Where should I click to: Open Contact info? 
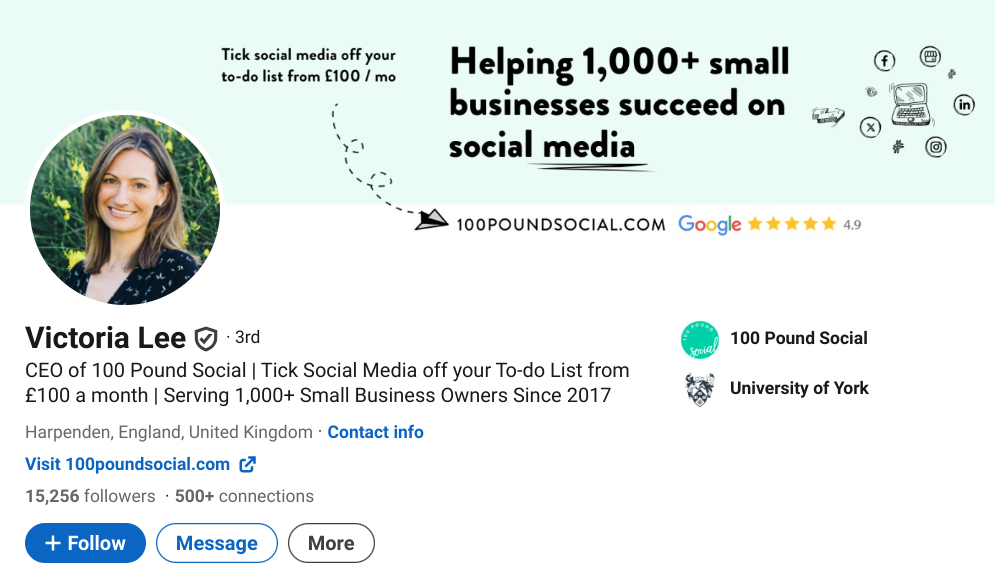pyautogui.click(x=375, y=432)
